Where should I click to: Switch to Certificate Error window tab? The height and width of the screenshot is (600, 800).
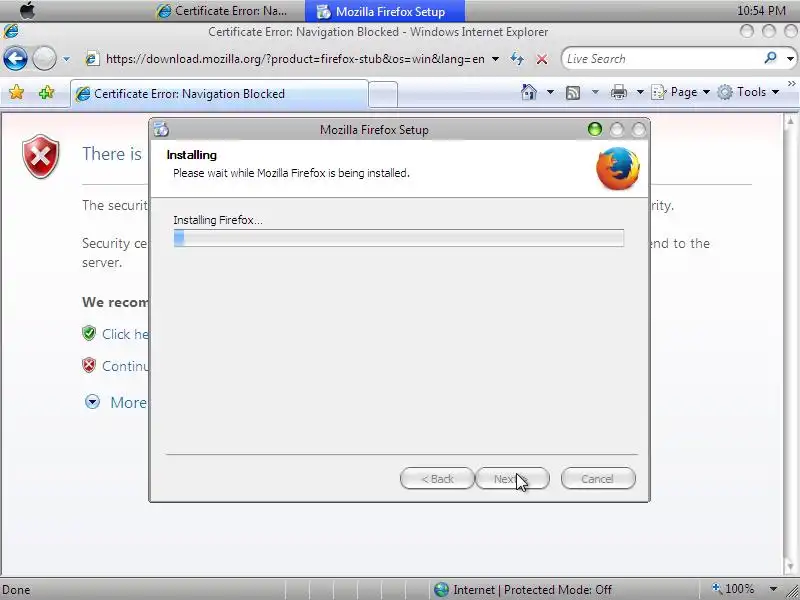[x=224, y=11]
